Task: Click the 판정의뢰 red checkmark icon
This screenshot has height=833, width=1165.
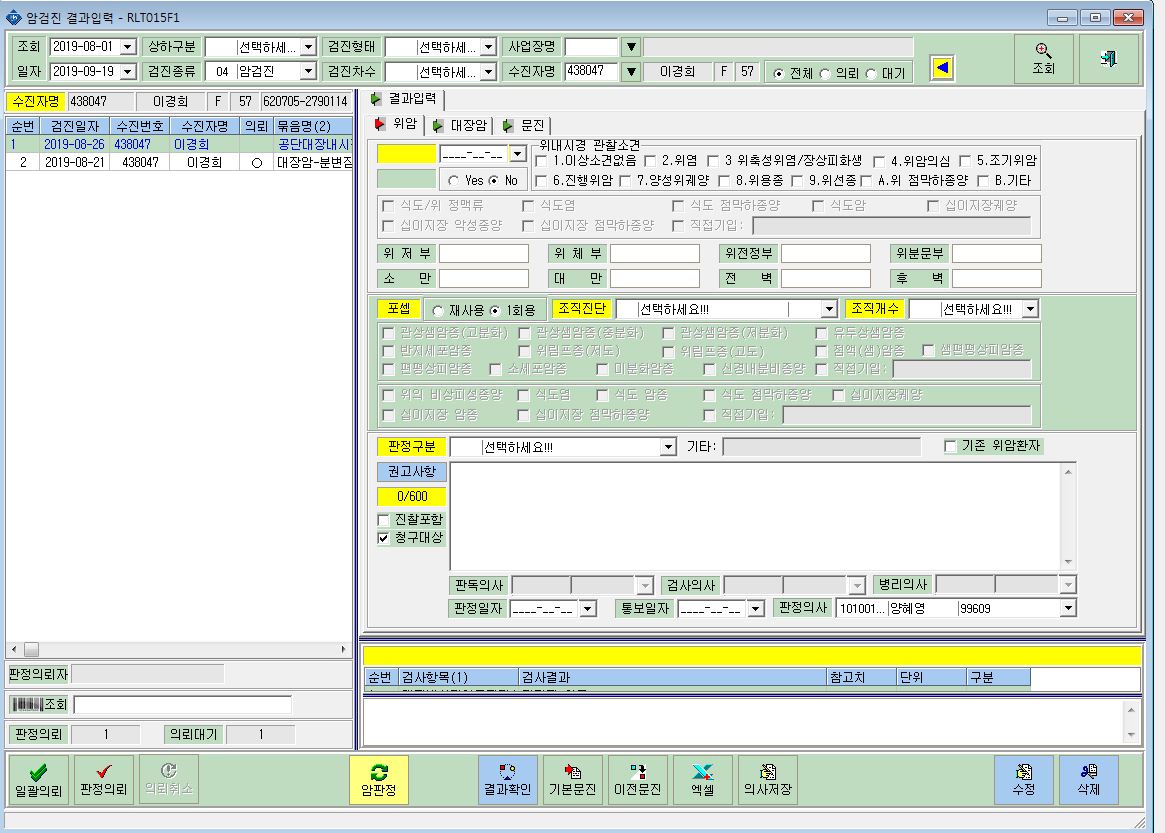Action: [x=104, y=771]
